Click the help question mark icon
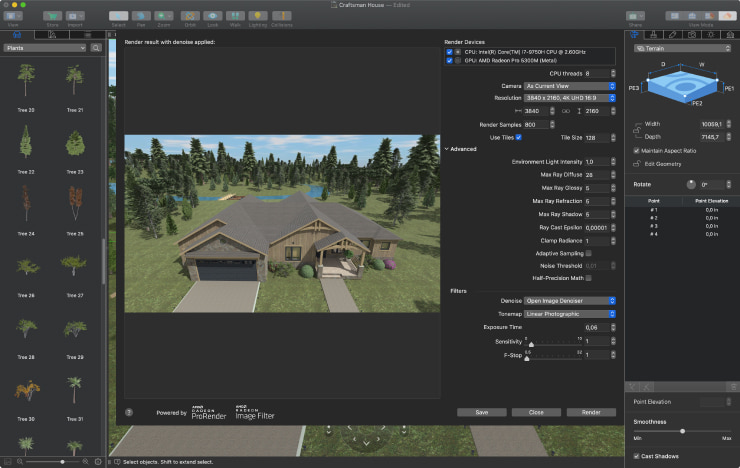 (x=129, y=412)
